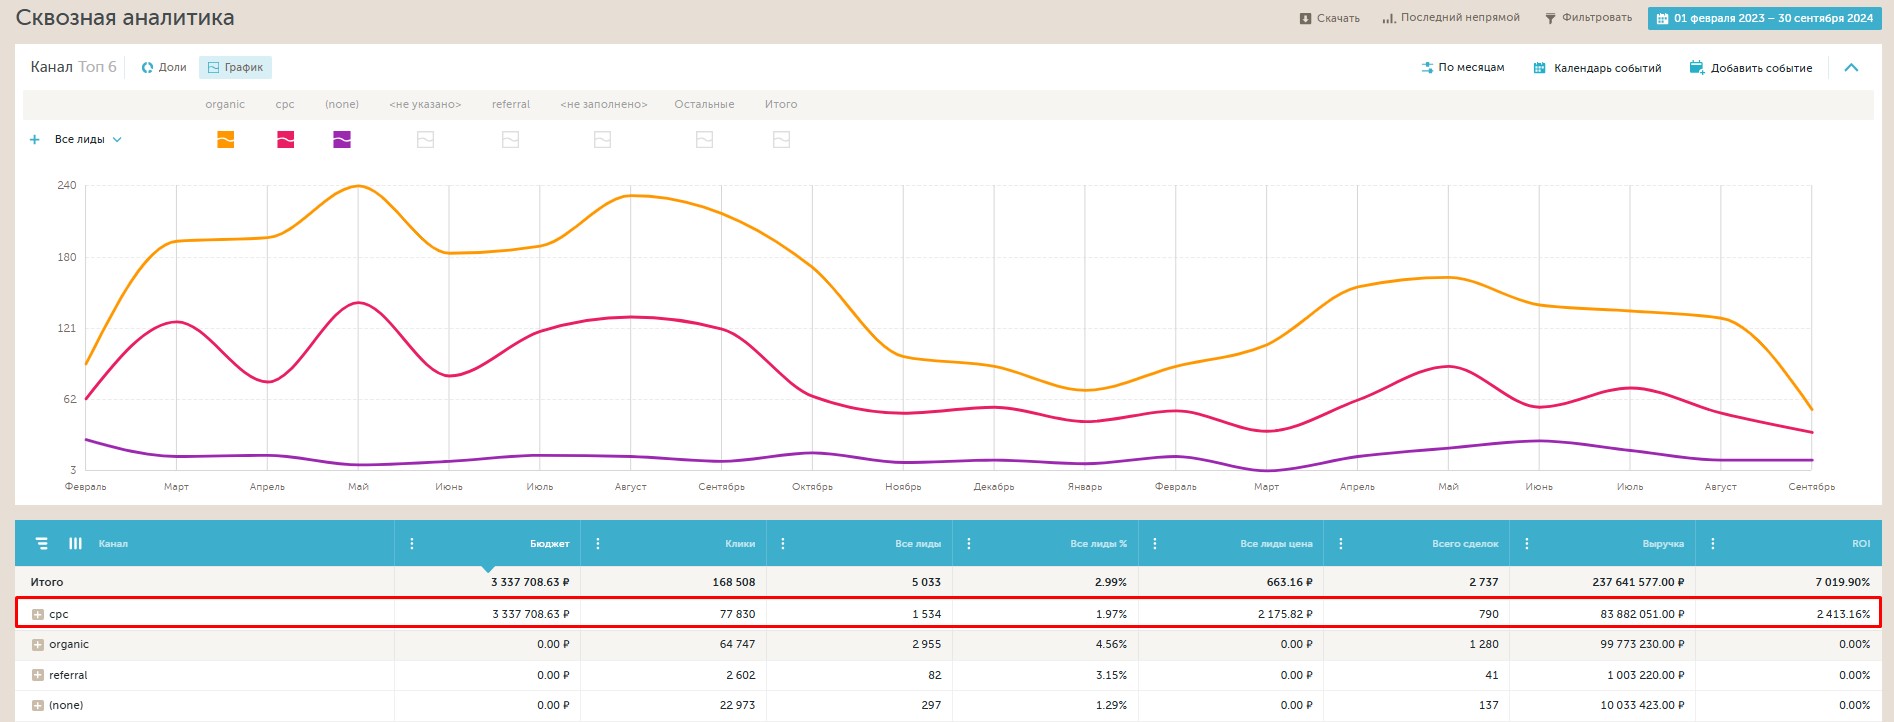The width and height of the screenshot is (1894, 722).
Task: Click the table rows layout icon
Action: point(42,544)
